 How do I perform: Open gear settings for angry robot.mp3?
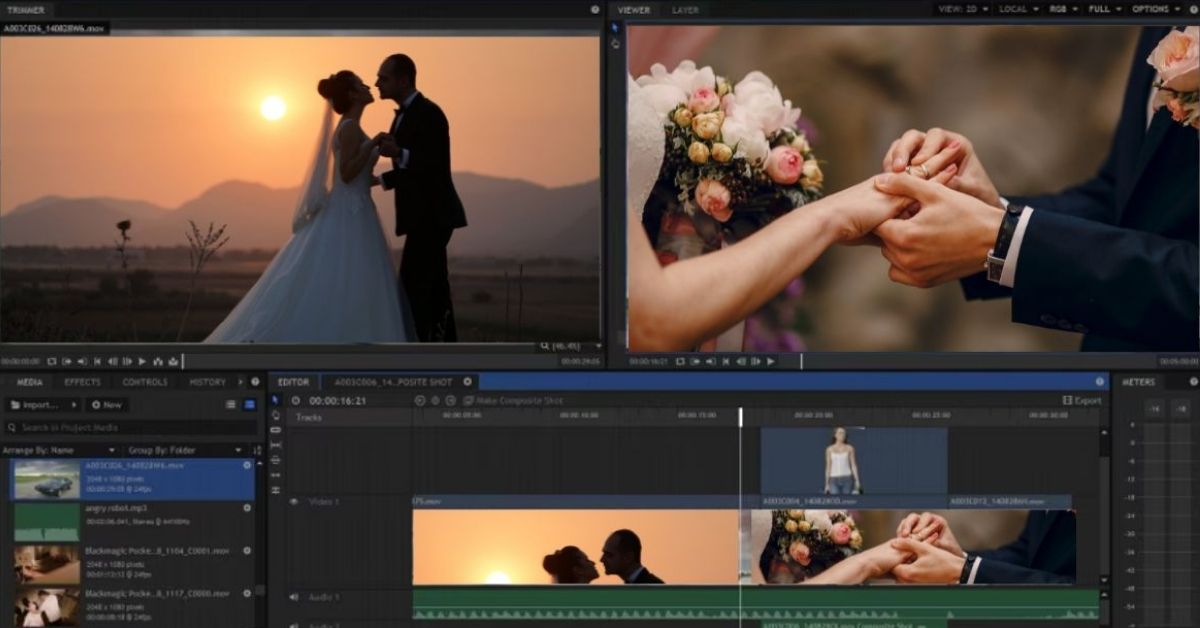coord(247,508)
